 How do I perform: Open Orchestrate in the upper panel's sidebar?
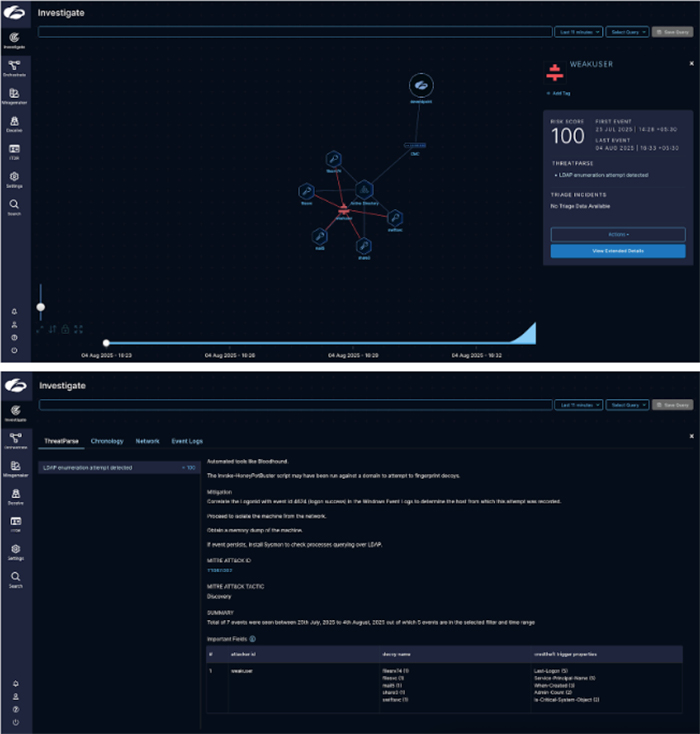tap(14, 65)
